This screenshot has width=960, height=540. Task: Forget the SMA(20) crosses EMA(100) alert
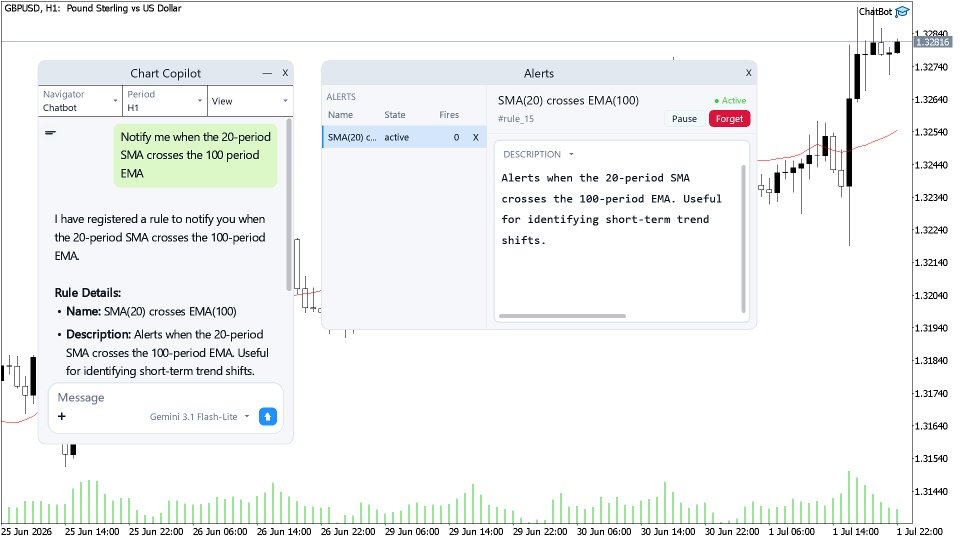(729, 119)
